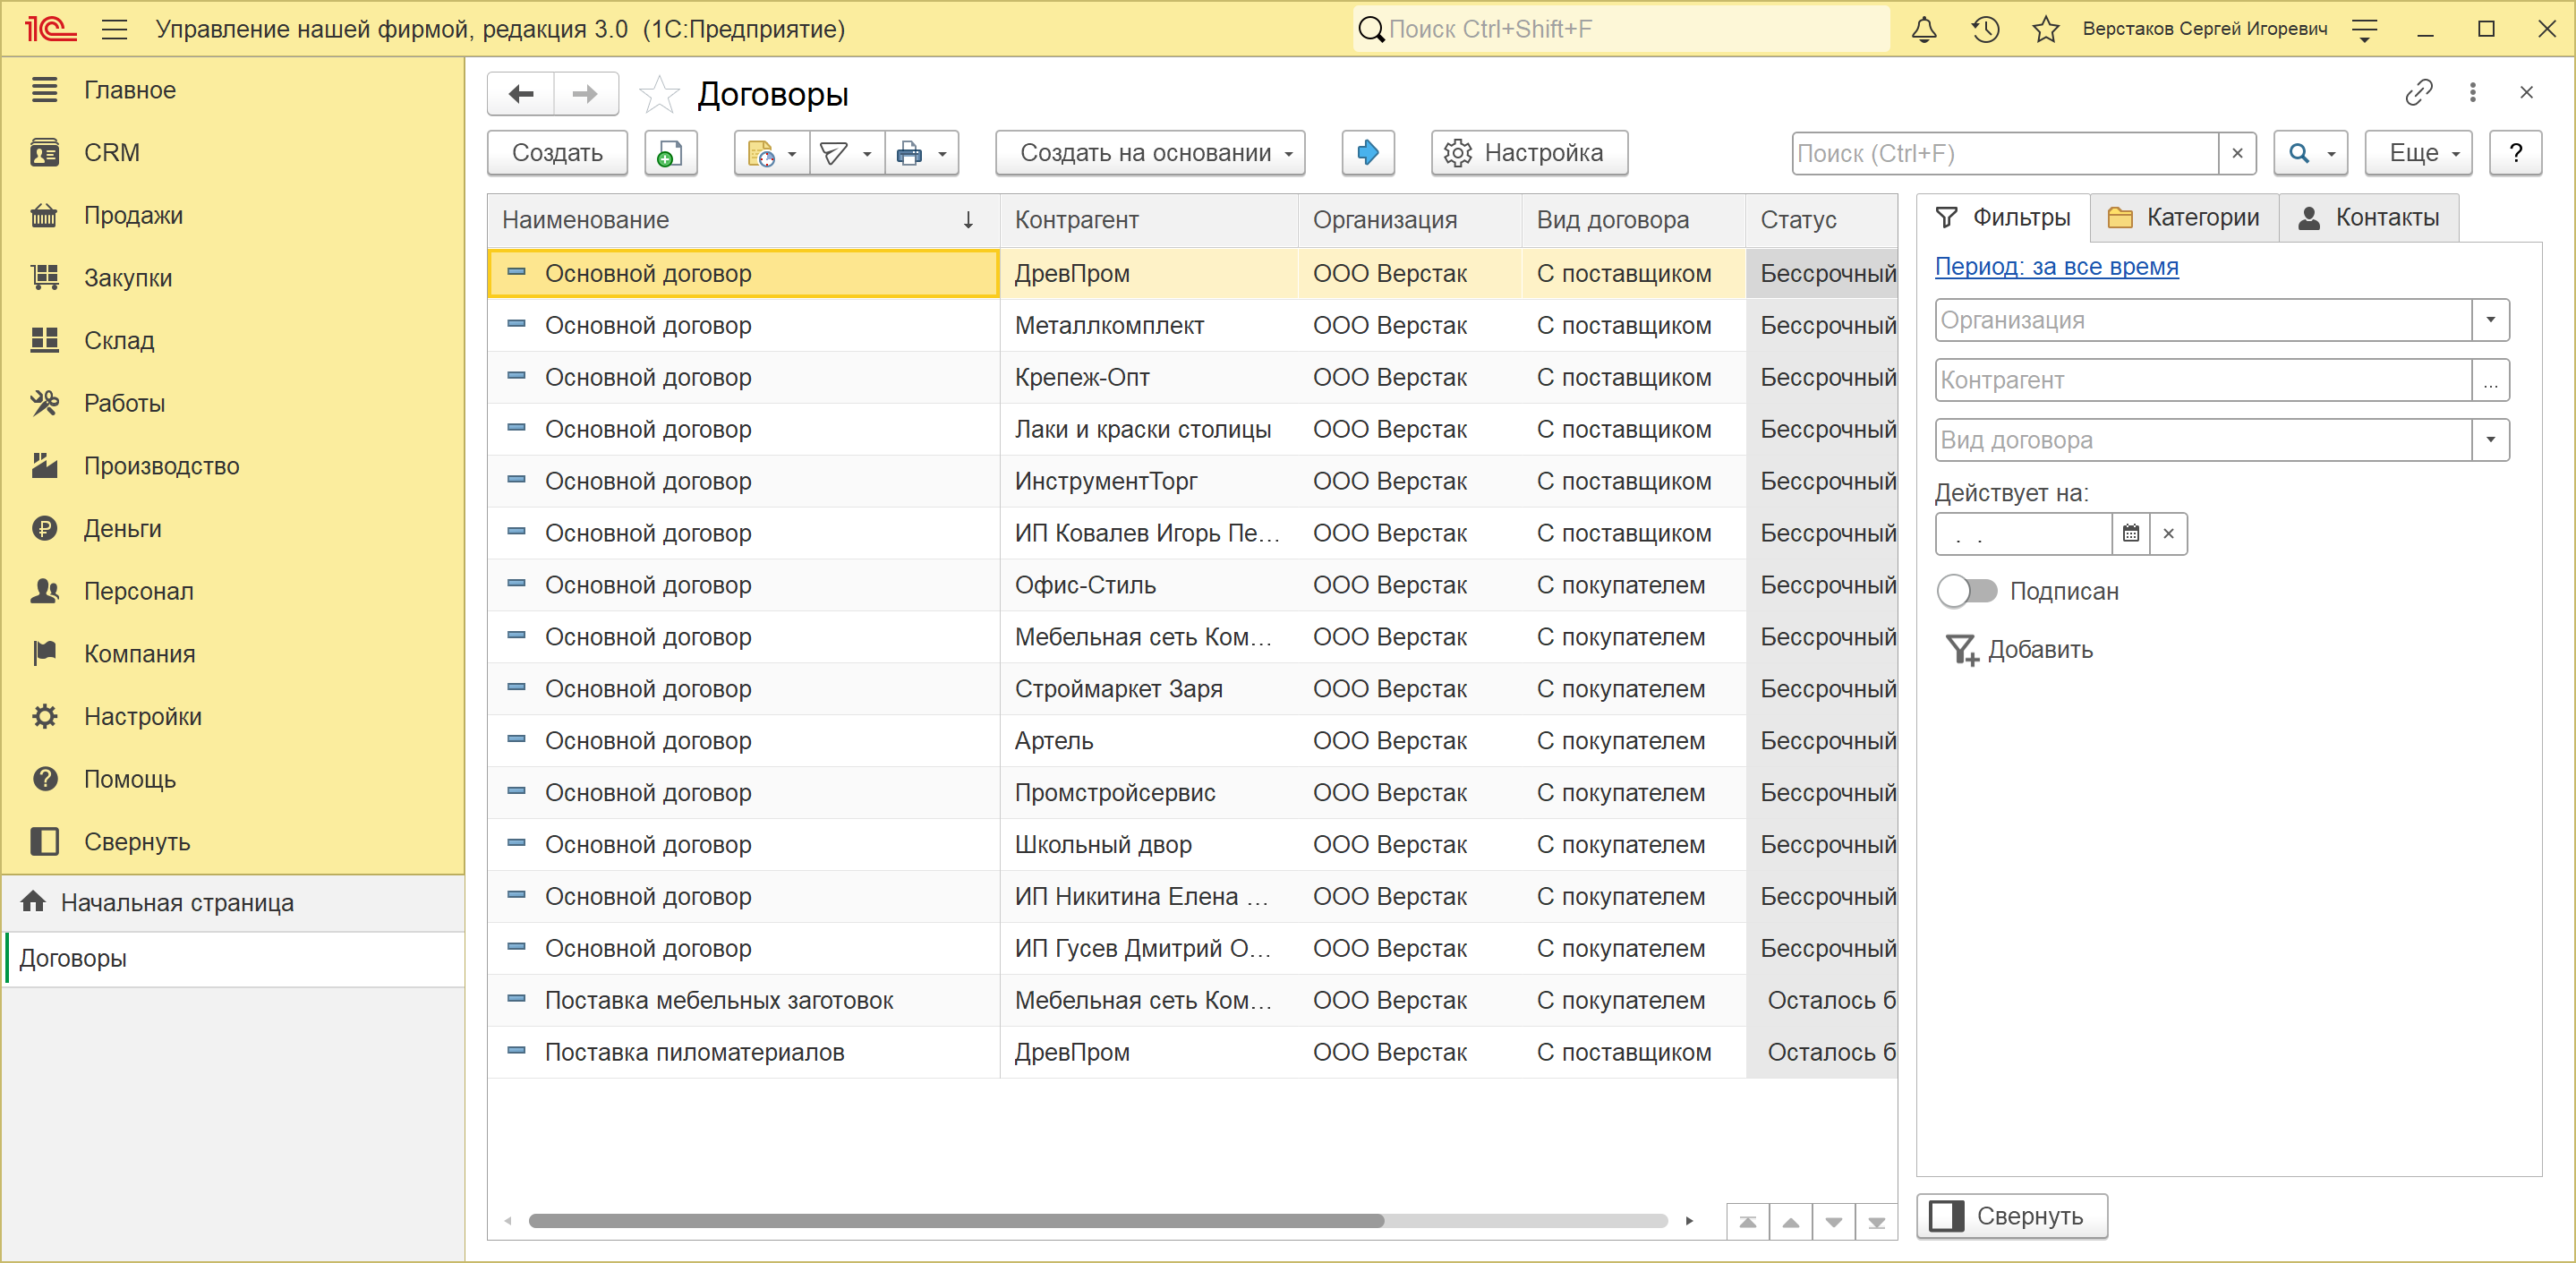
Task: Move one row down in list
Action: (x=1834, y=1222)
